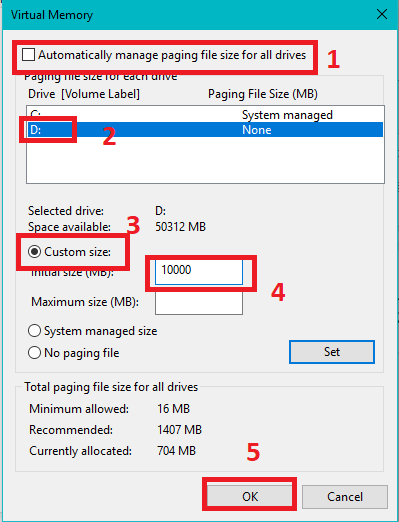Image resolution: width=399 pixels, height=522 pixels.
Task: Click the Set button
Action: (332, 352)
